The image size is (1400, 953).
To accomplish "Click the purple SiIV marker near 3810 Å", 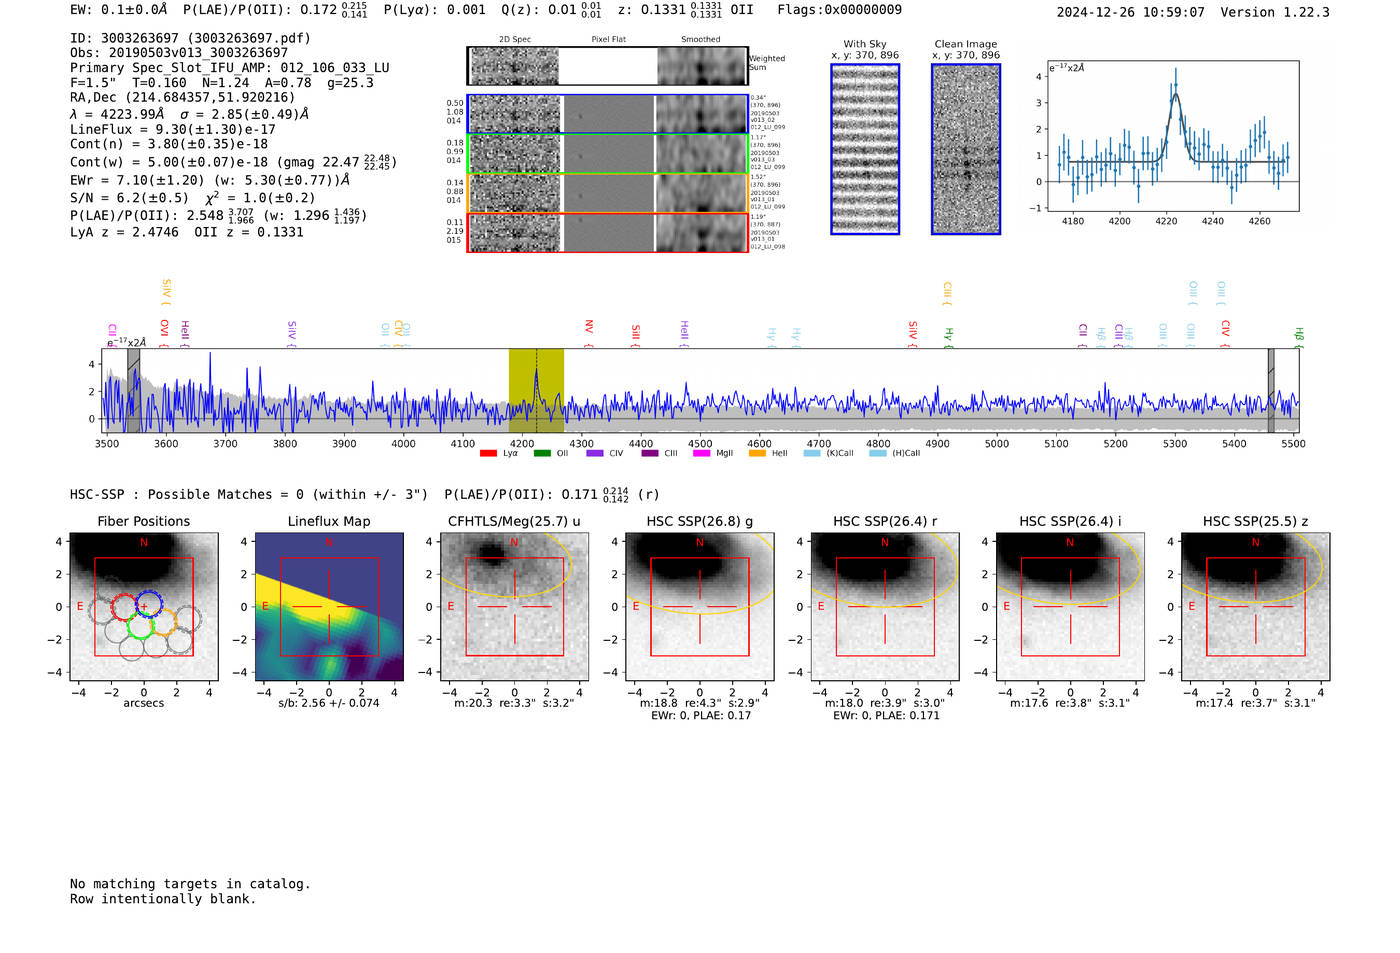I will (291, 334).
